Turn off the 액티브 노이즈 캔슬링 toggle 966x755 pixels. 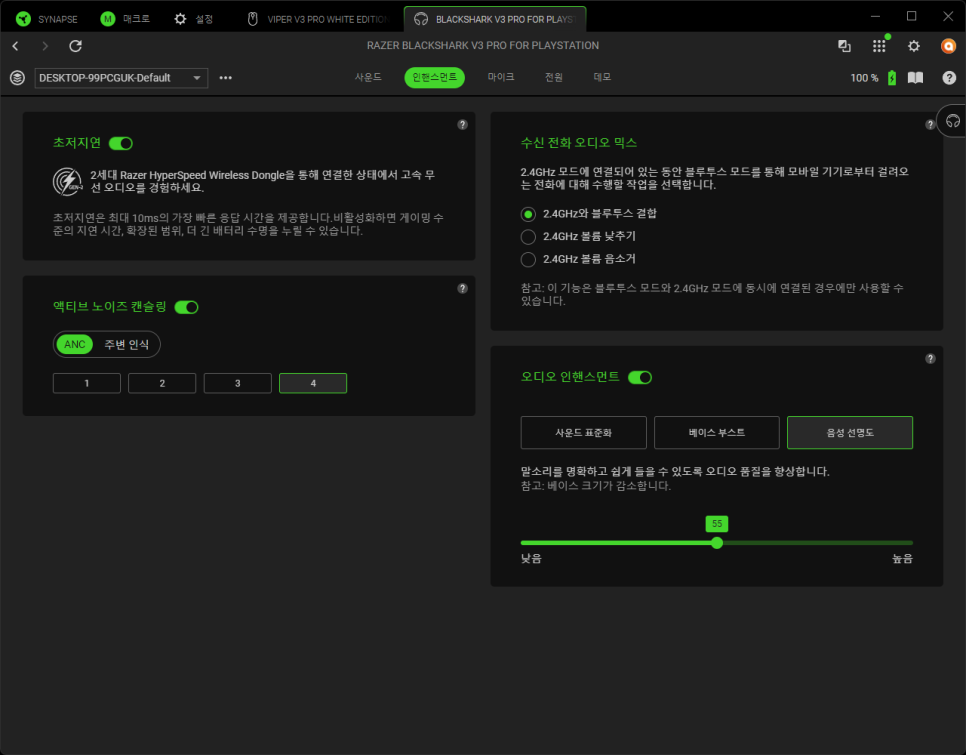pyautogui.click(x=186, y=307)
